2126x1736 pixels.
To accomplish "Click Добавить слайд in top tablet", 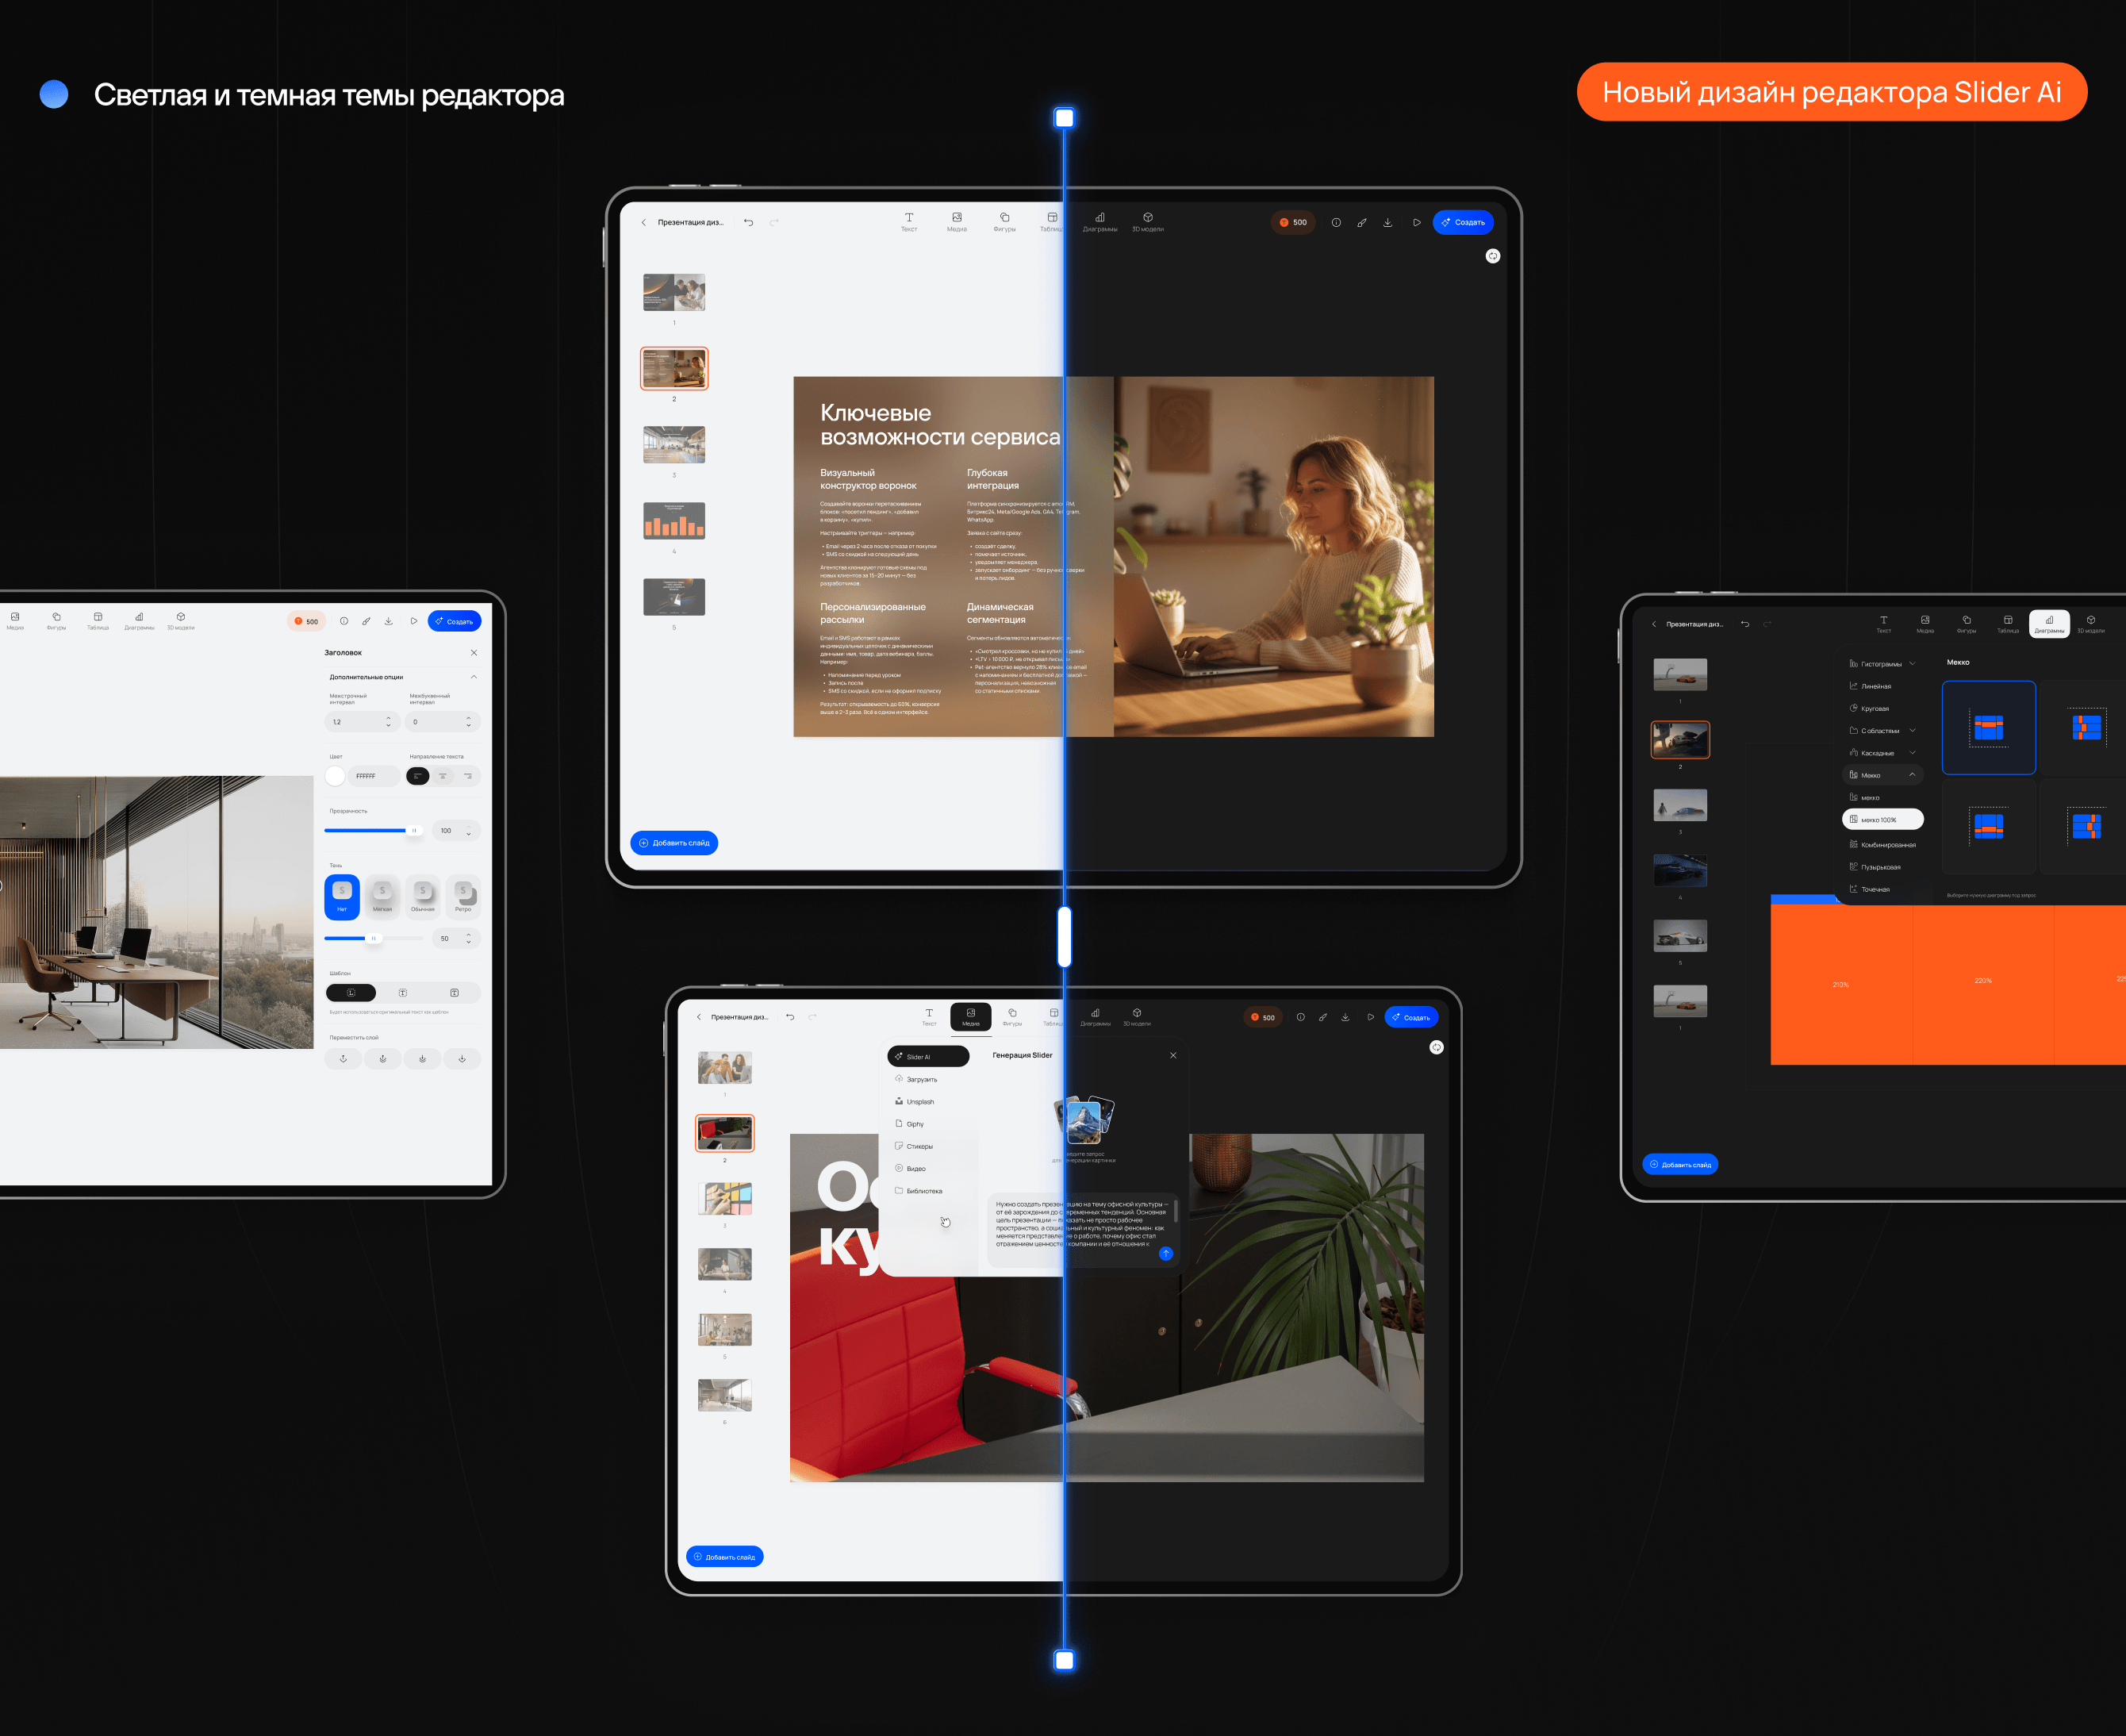I will pos(674,842).
